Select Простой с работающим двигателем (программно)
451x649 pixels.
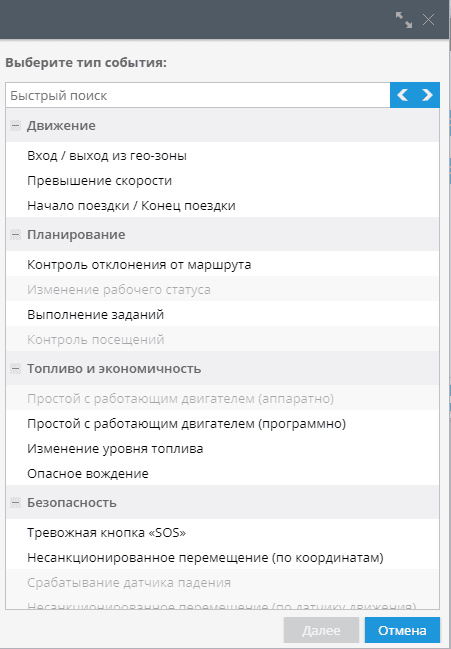222,424
